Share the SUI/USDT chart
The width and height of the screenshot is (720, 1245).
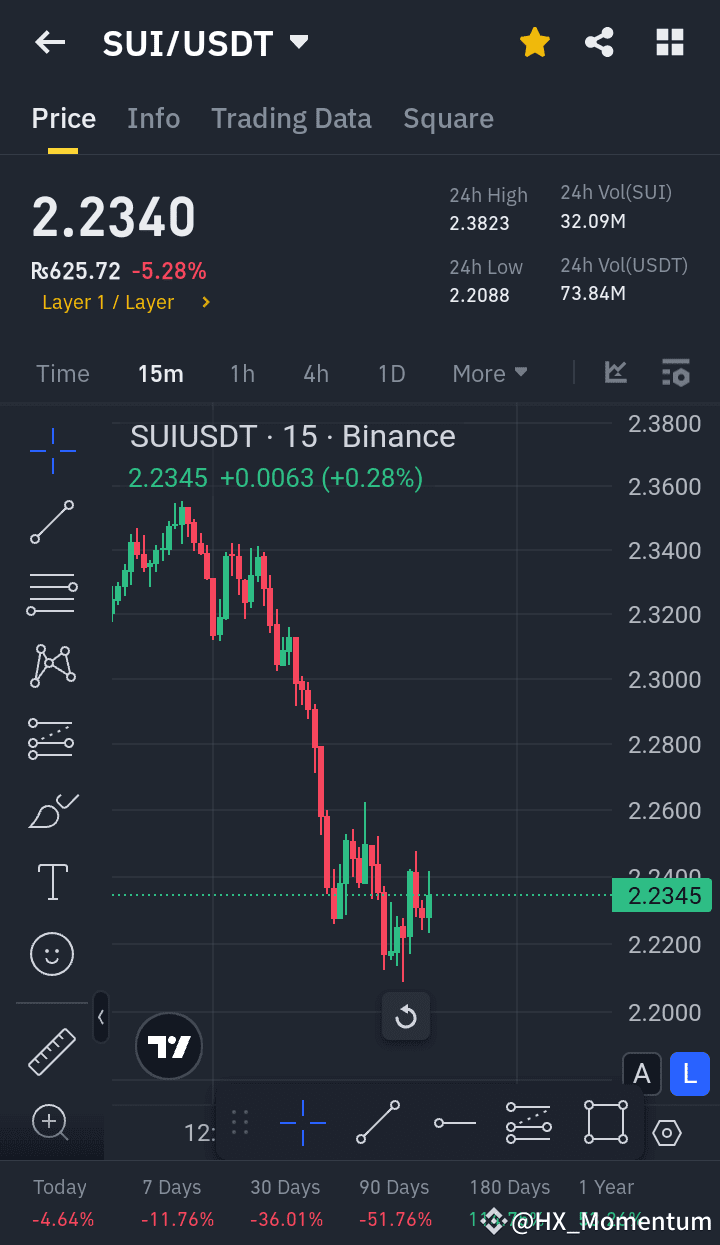pyautogui.click(x=599, y=42)
